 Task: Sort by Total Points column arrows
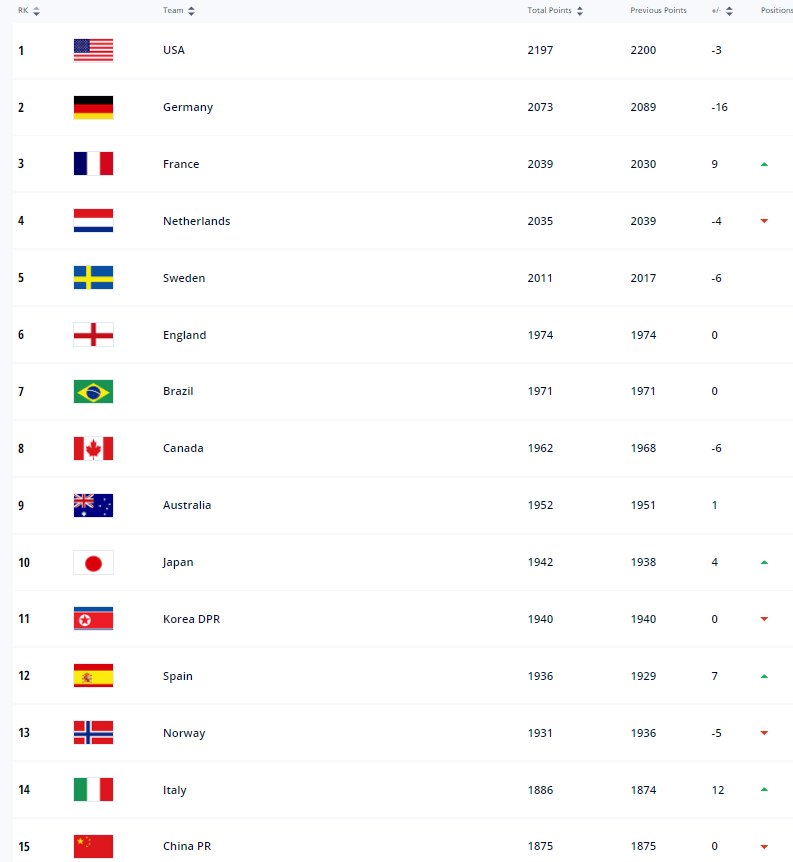(580, 11)
